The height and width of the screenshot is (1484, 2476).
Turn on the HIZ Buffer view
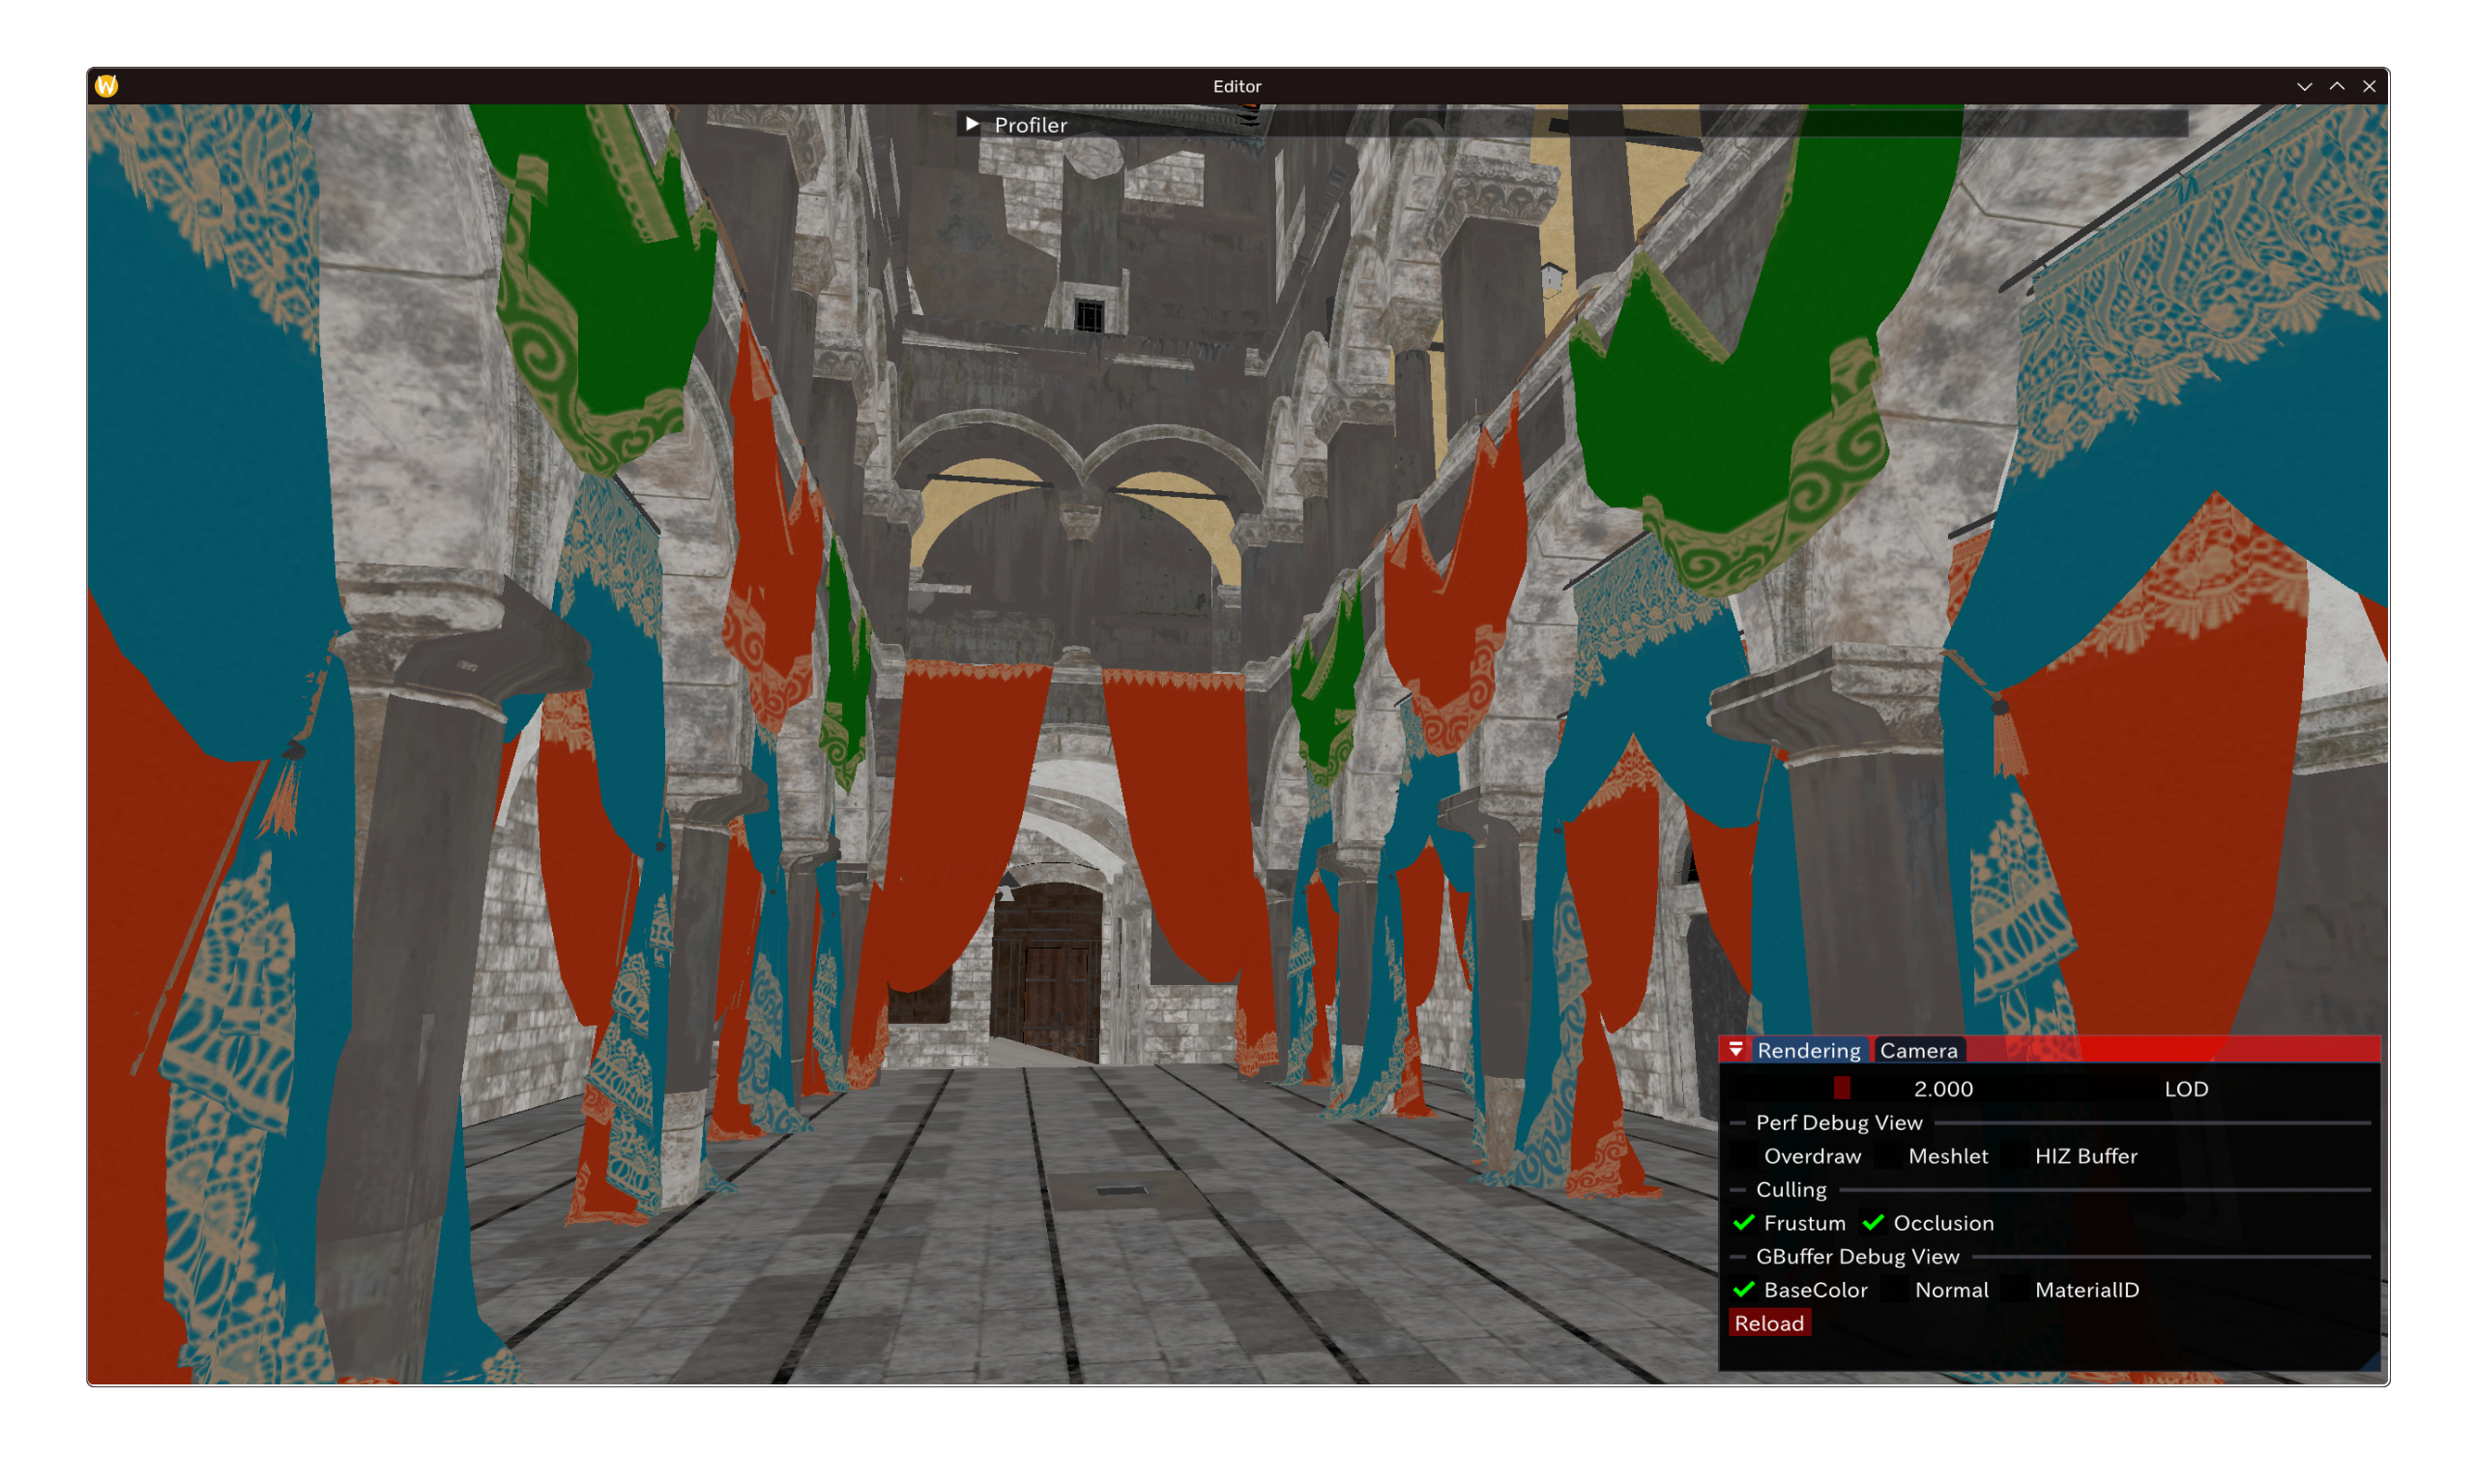(x=2015, y=1156)
